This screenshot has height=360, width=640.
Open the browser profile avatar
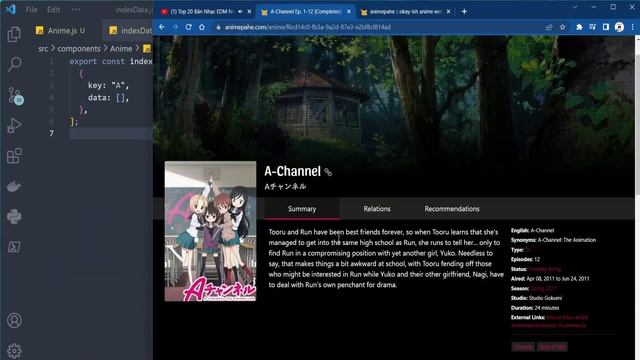[x=619, y=27]
